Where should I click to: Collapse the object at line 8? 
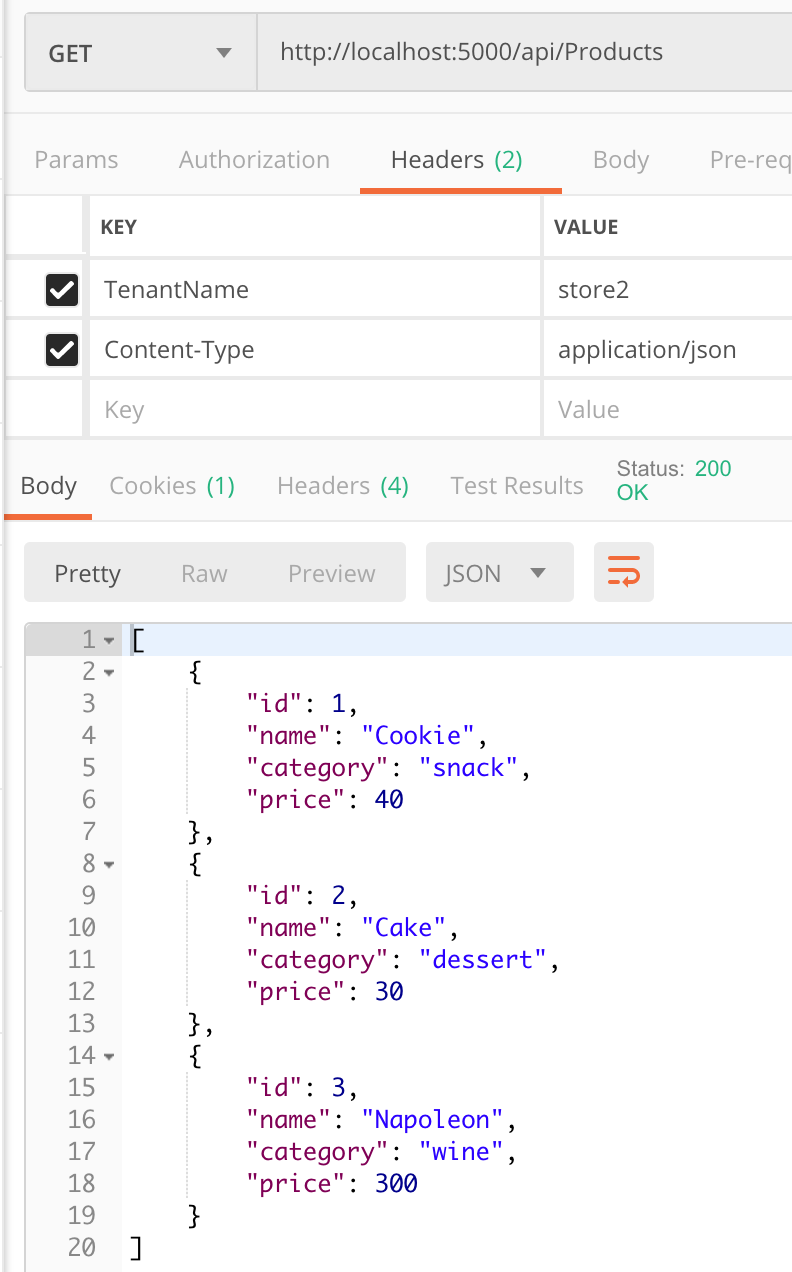coord(109,864)
